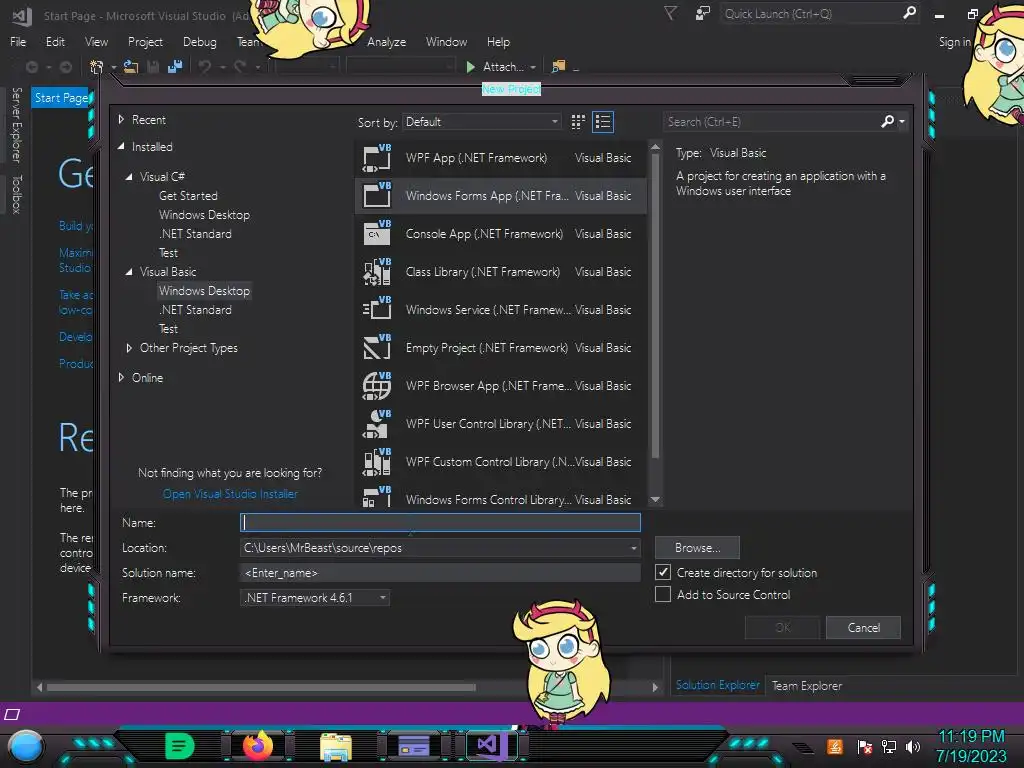Open the Location path dropdown
The height and width of the screenshot is (768, 1024).
(633, 548)
